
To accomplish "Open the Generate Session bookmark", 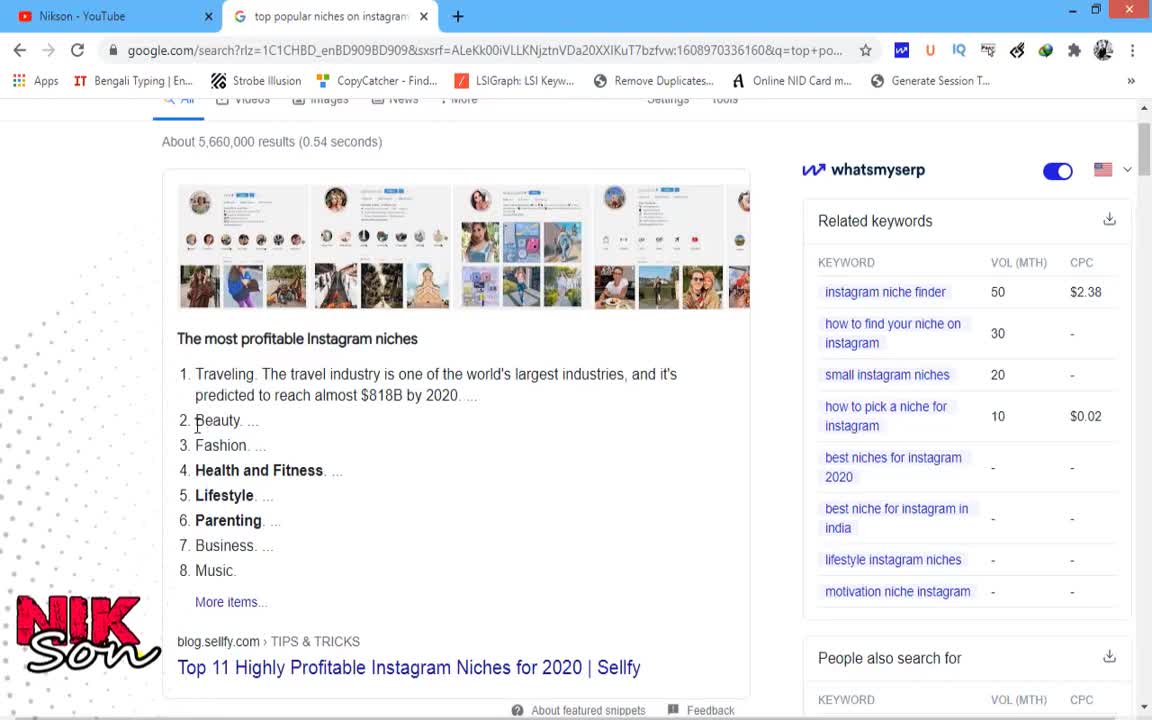I will coord(930,81).
